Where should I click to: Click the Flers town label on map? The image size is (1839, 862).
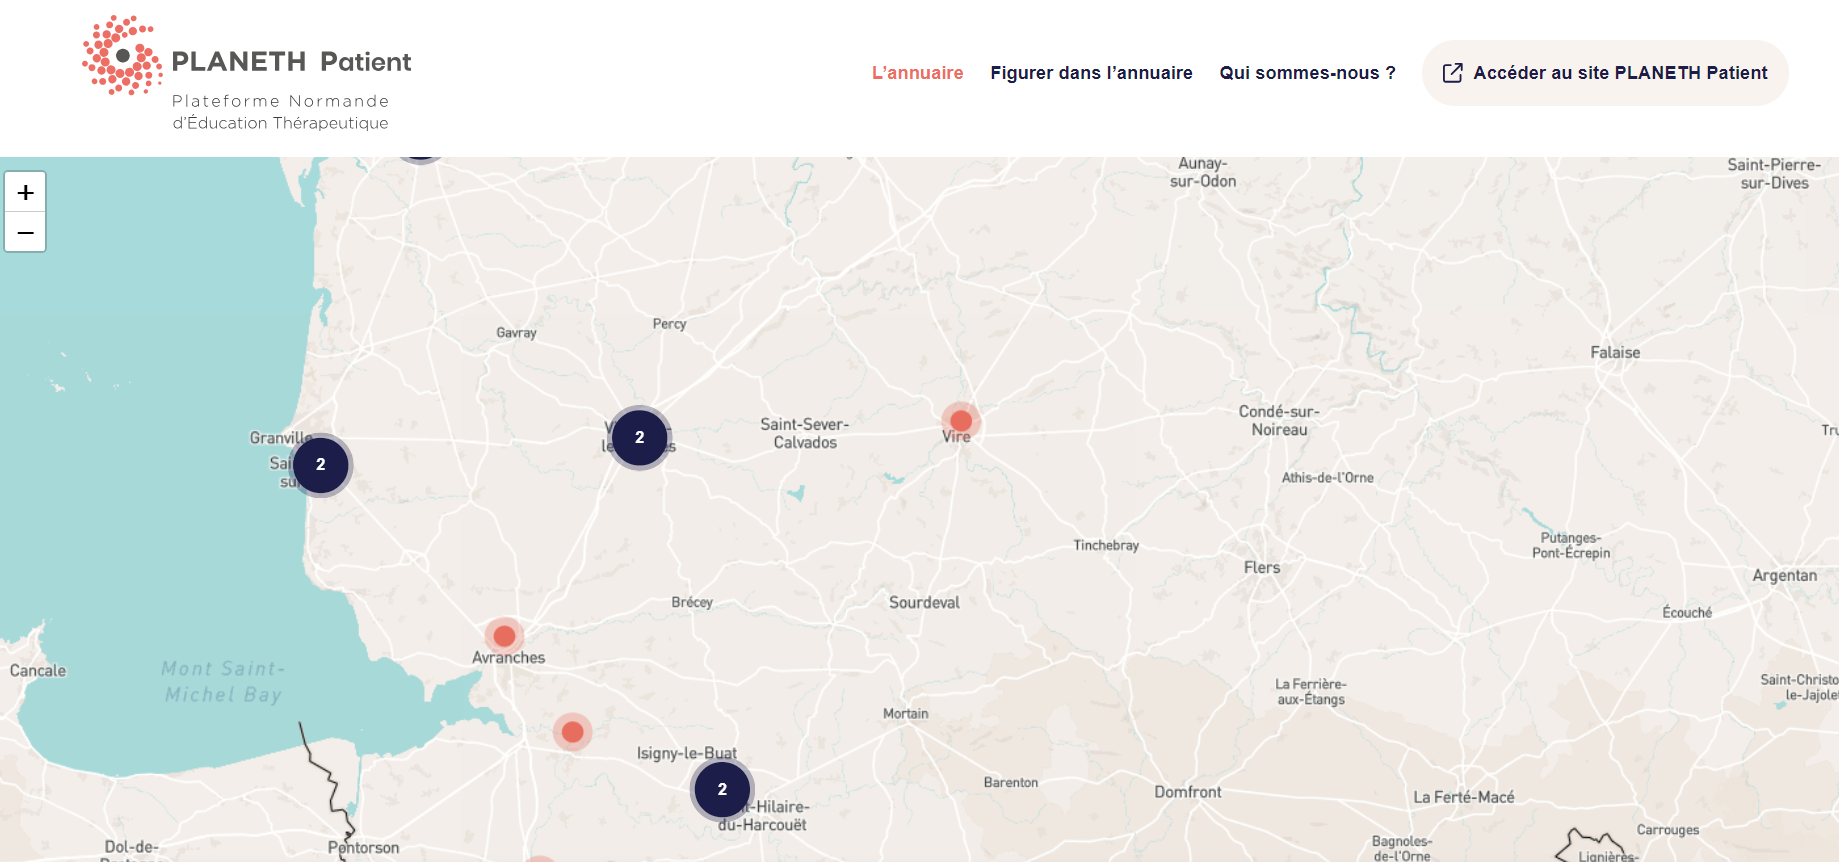point(1262,568)
